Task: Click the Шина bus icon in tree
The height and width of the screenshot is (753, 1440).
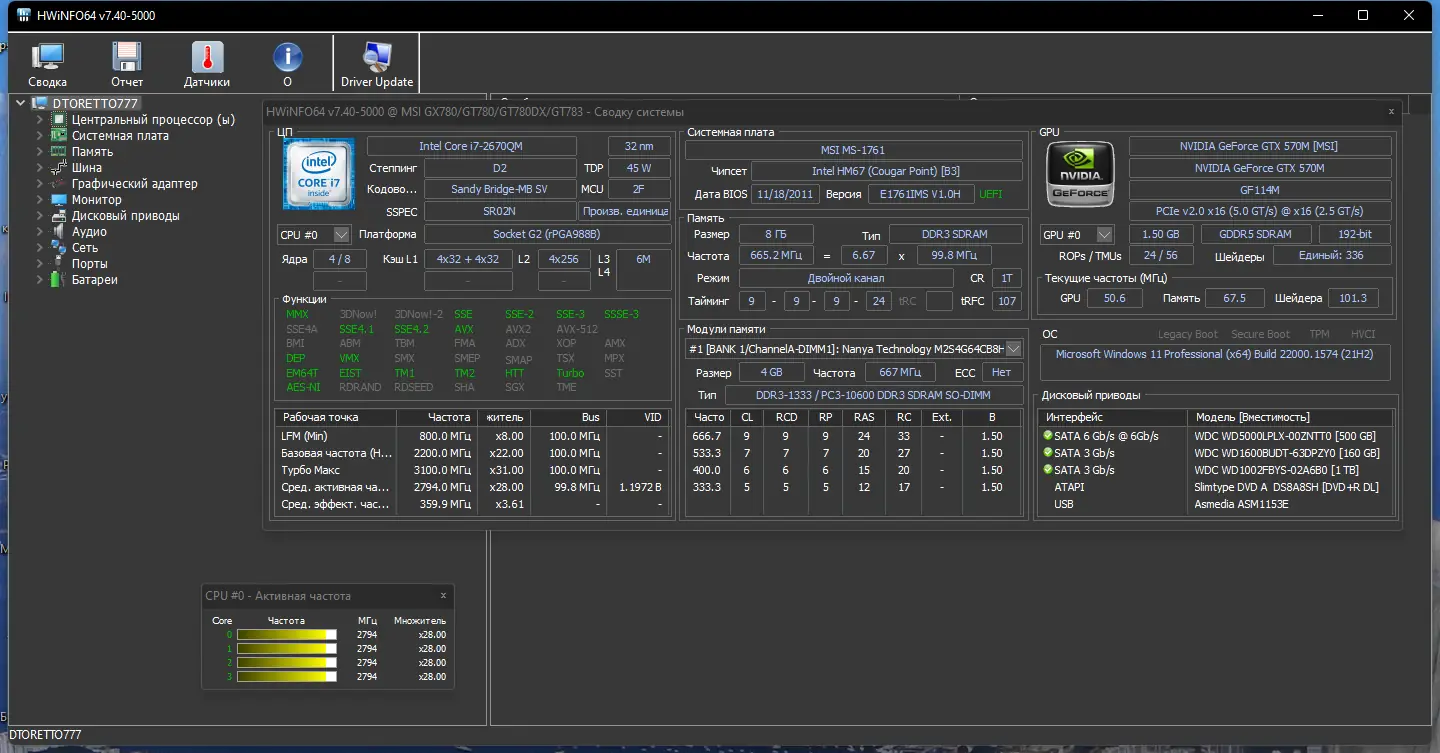Action: [59, 167]
